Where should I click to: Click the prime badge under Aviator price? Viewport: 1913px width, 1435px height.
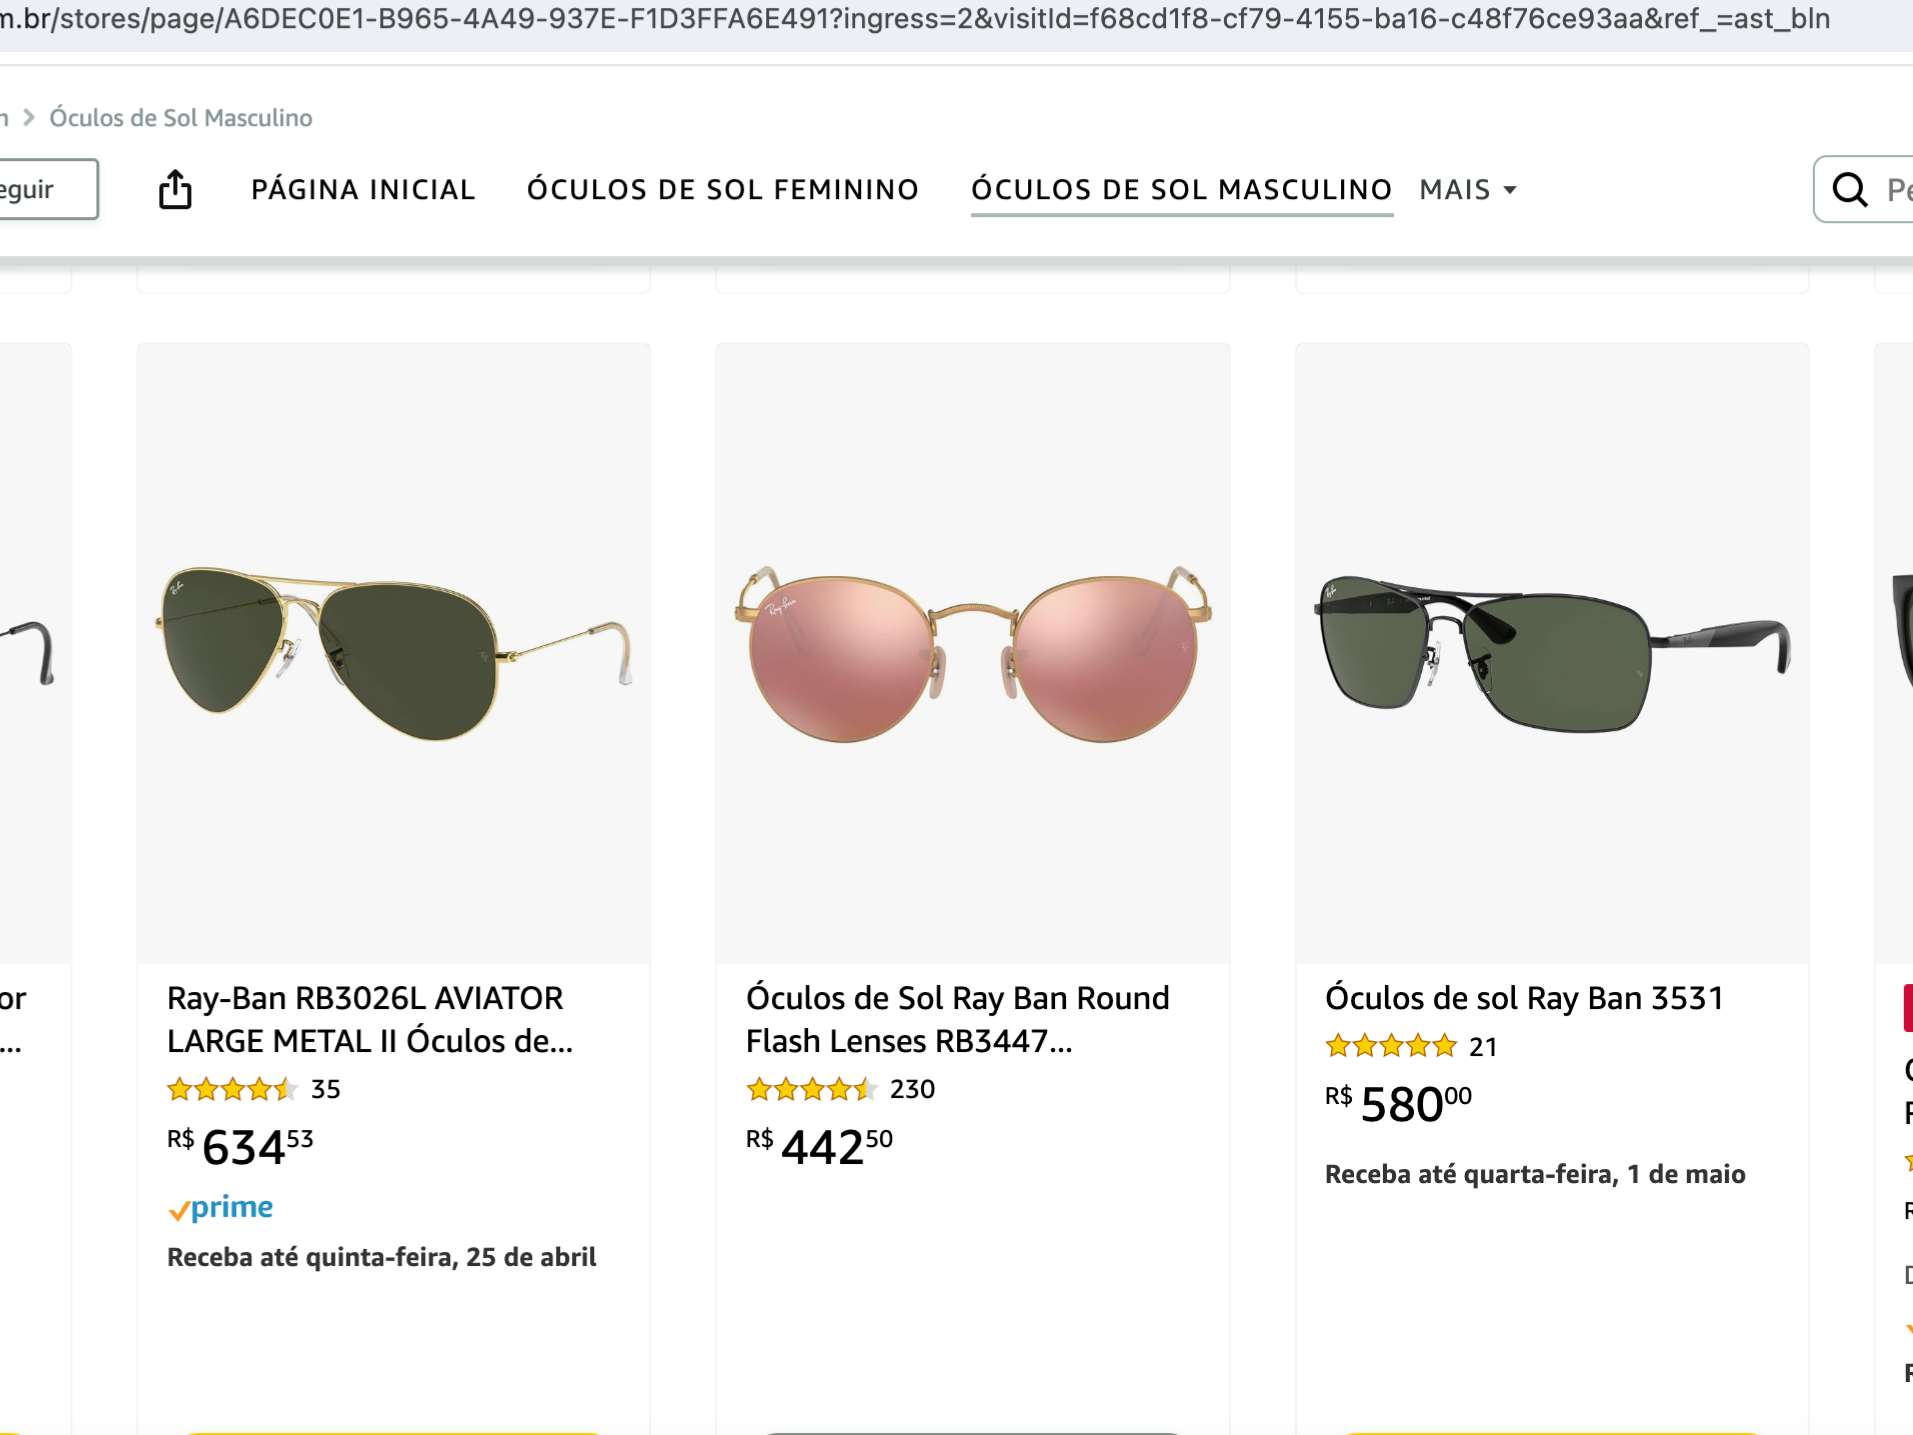220,1208
